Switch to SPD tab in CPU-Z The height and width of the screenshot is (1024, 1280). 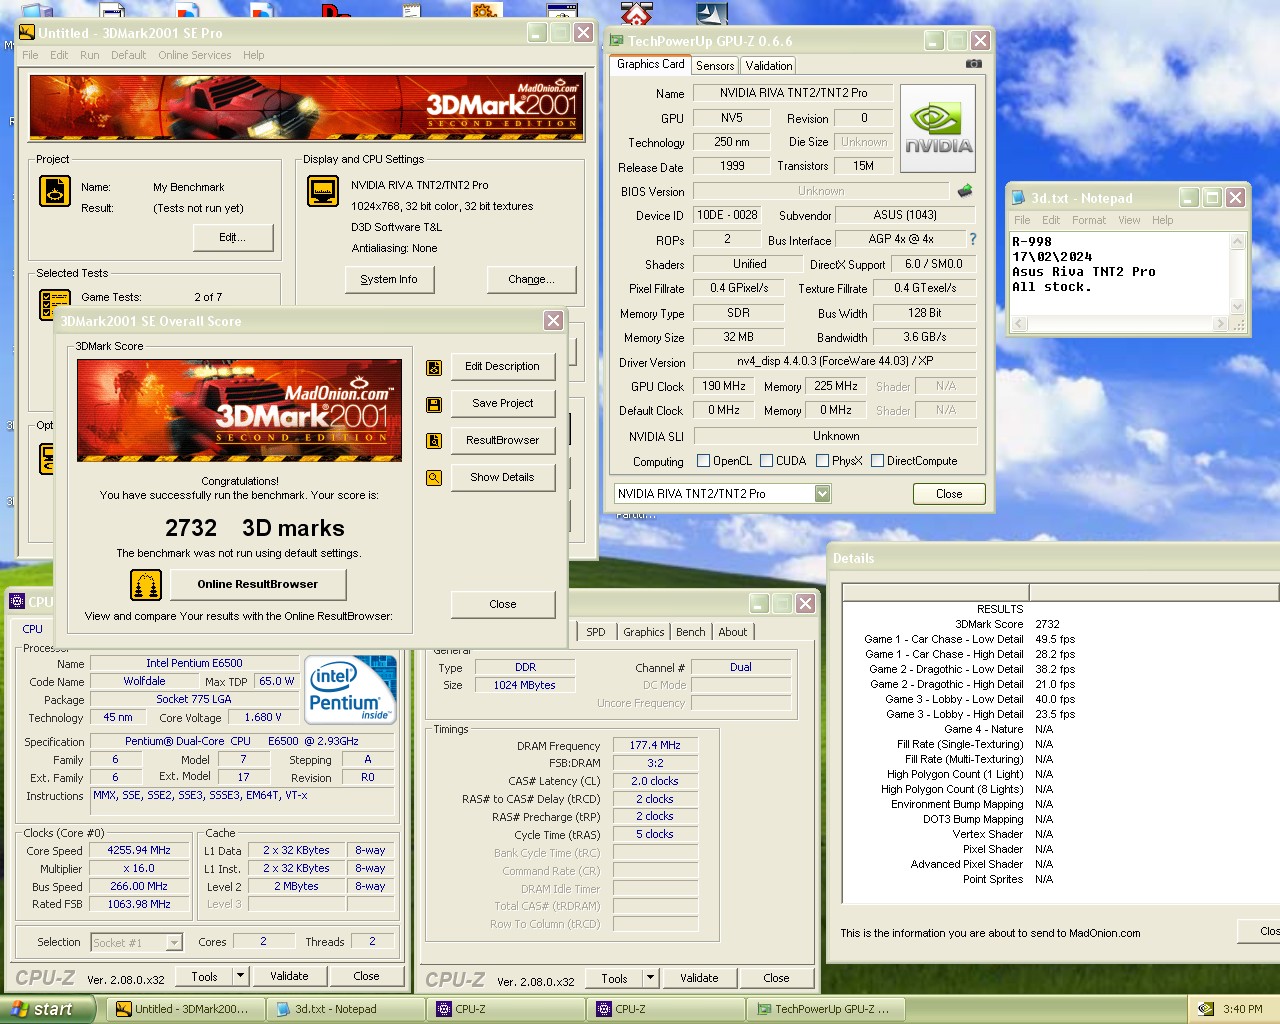(x=595, y=632)
